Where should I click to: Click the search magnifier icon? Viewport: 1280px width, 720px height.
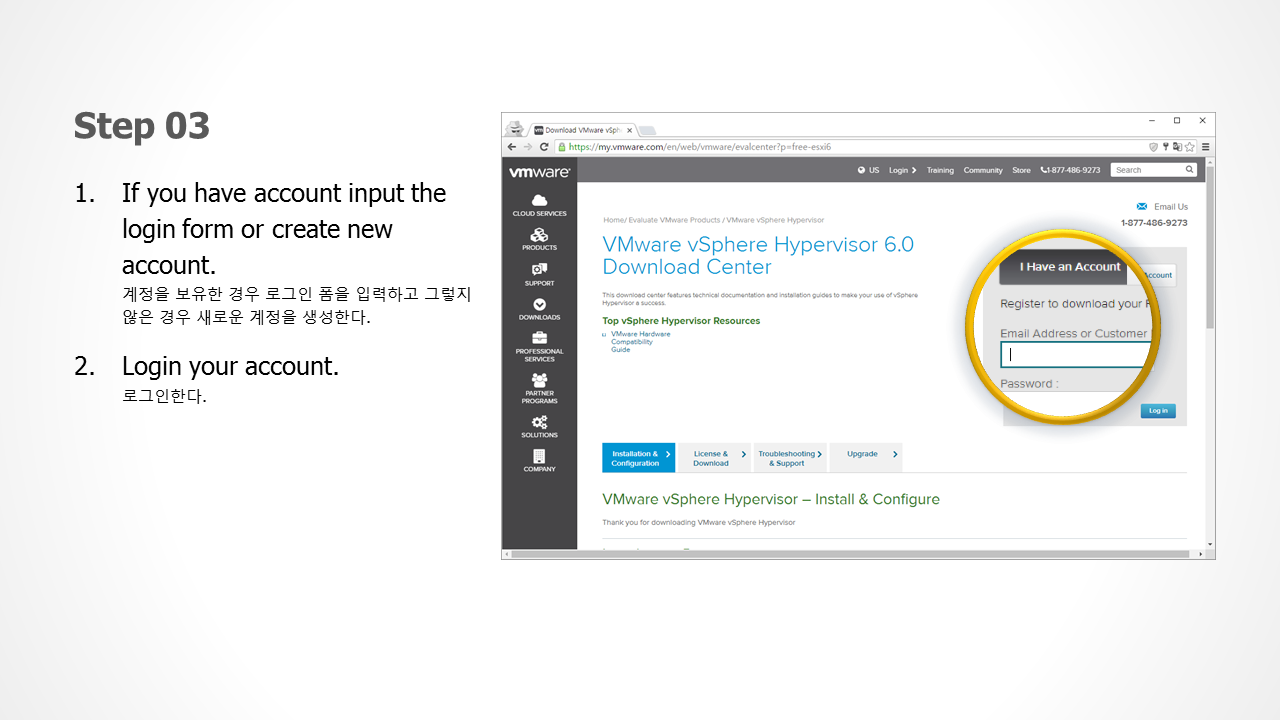click(x=1189, y=170)
